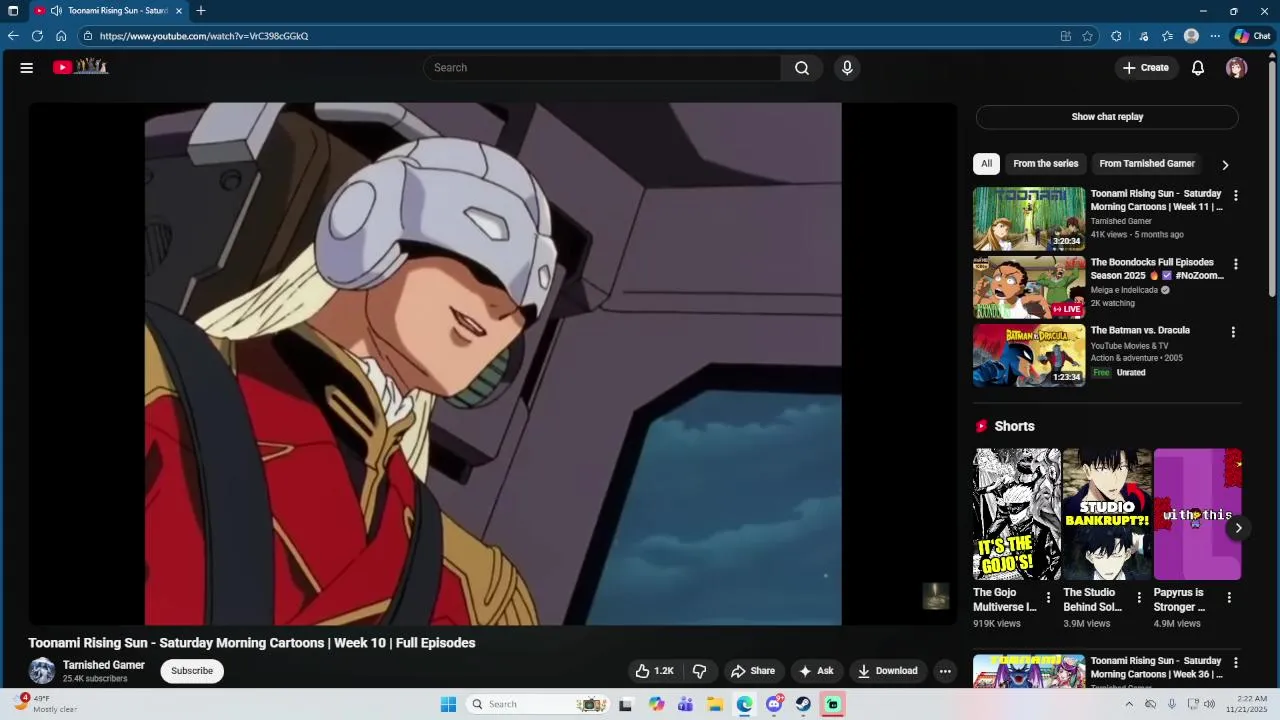Toggle microphone status in system tray
Image resolution: width=1280 pixels, height=720 pixels.
click(x=1171, y=704)
